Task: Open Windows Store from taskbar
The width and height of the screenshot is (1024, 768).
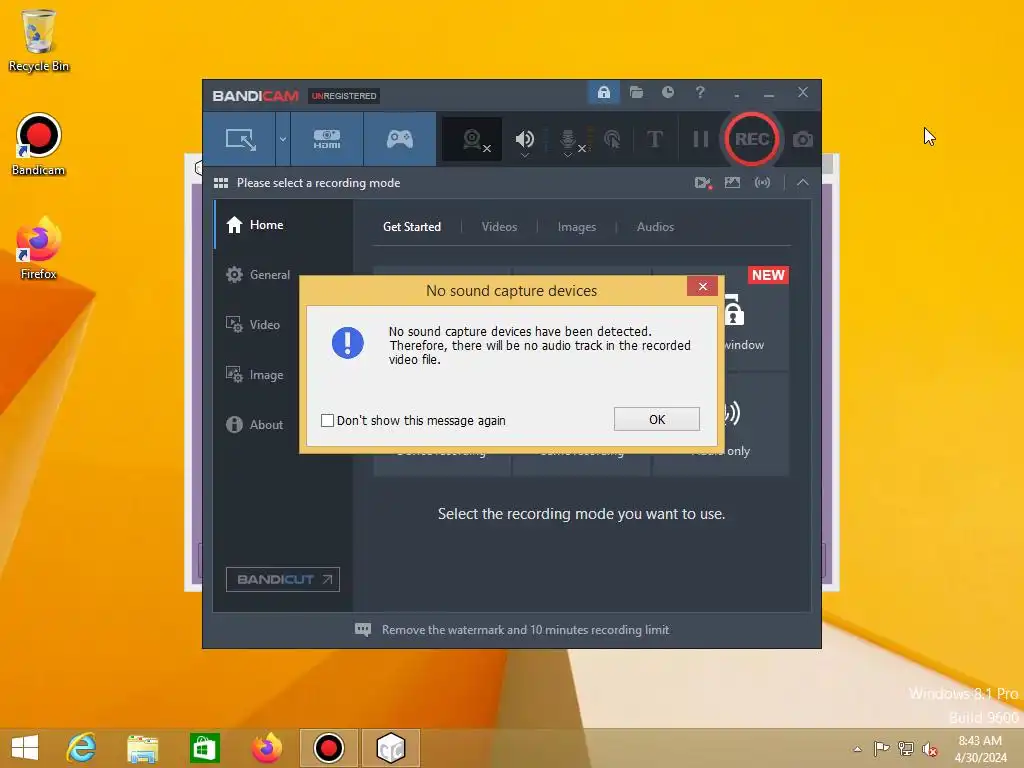Action: pyautogui.click(x=204, y=748)
